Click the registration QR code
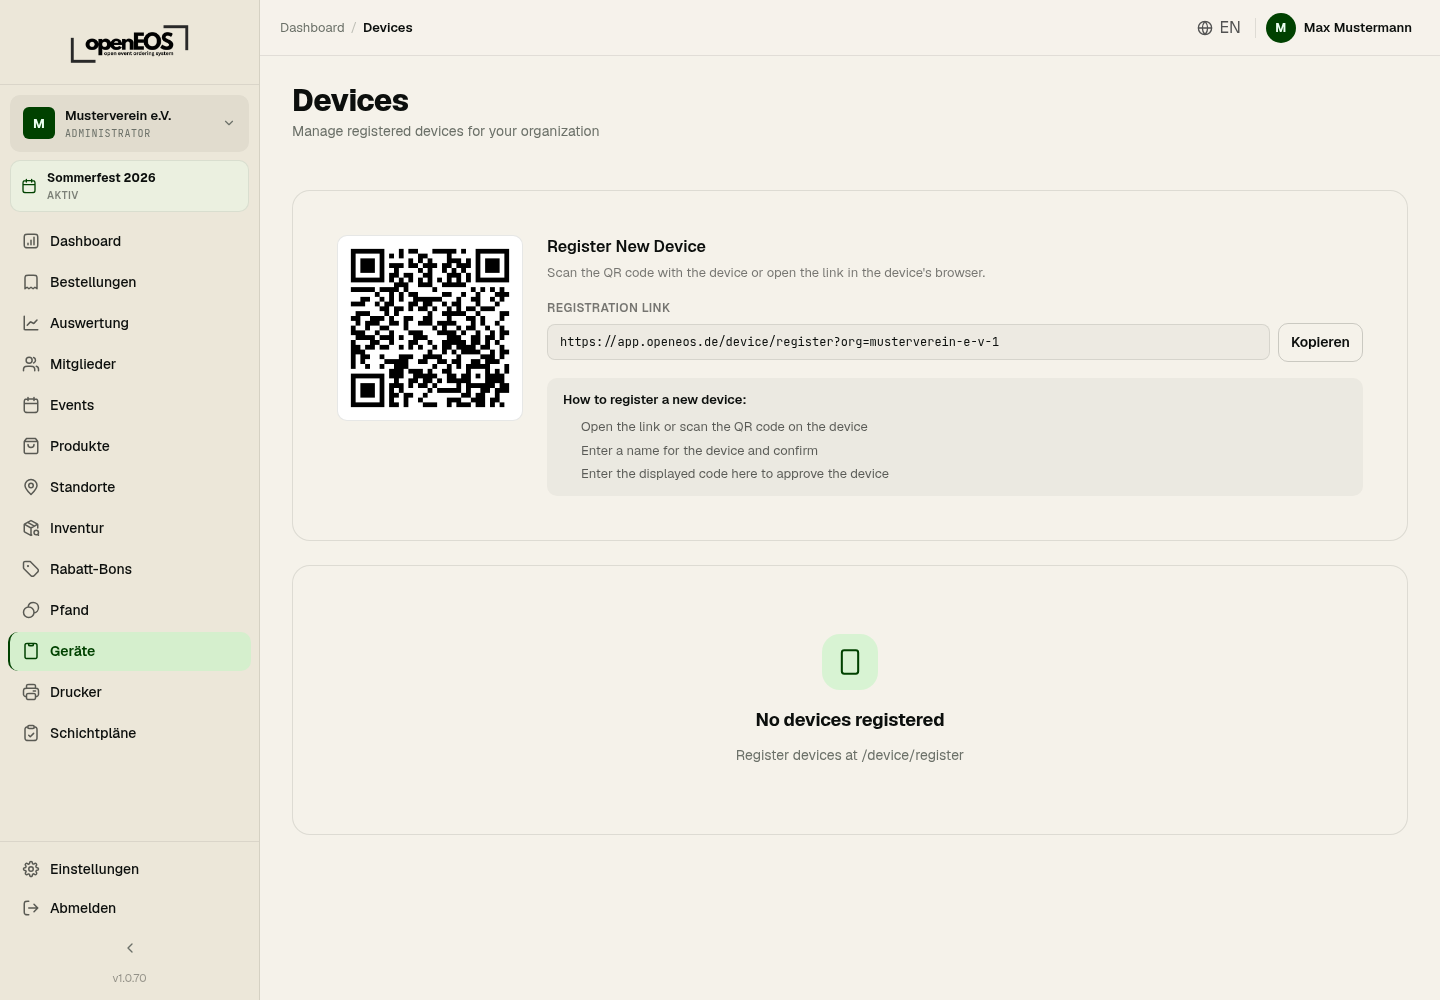Image resolution: width=1440 pixels, height=1000 pixels. (x=430, y=328)
